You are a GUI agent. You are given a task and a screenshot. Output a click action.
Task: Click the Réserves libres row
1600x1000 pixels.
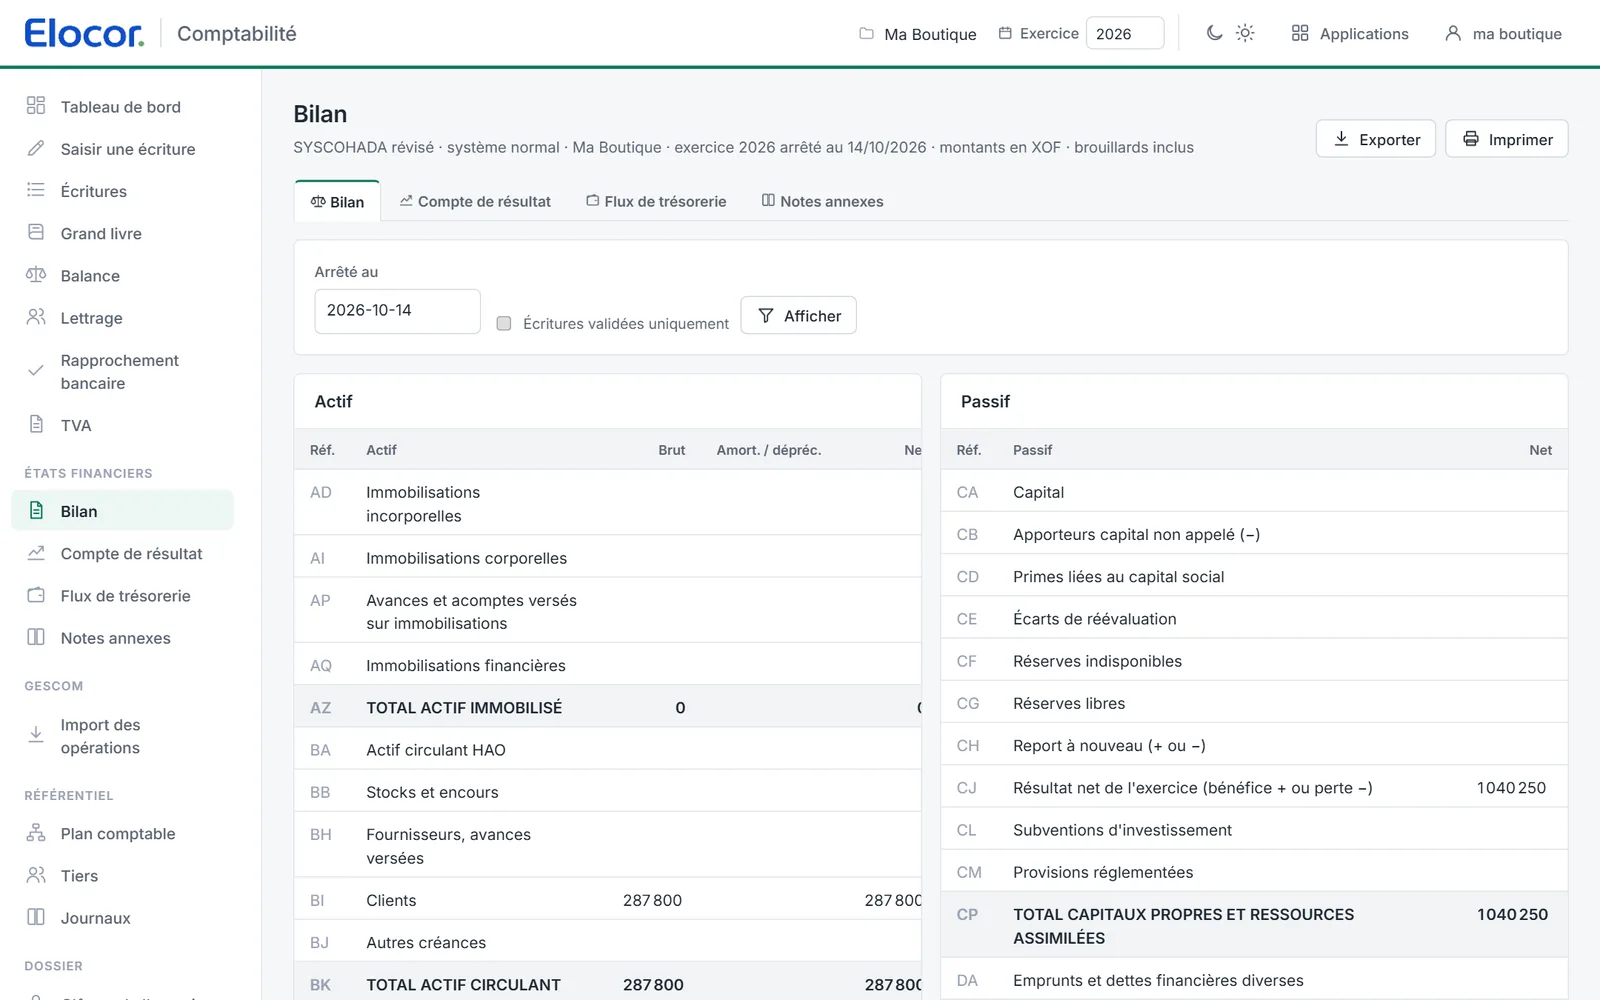coord(1254,702)
